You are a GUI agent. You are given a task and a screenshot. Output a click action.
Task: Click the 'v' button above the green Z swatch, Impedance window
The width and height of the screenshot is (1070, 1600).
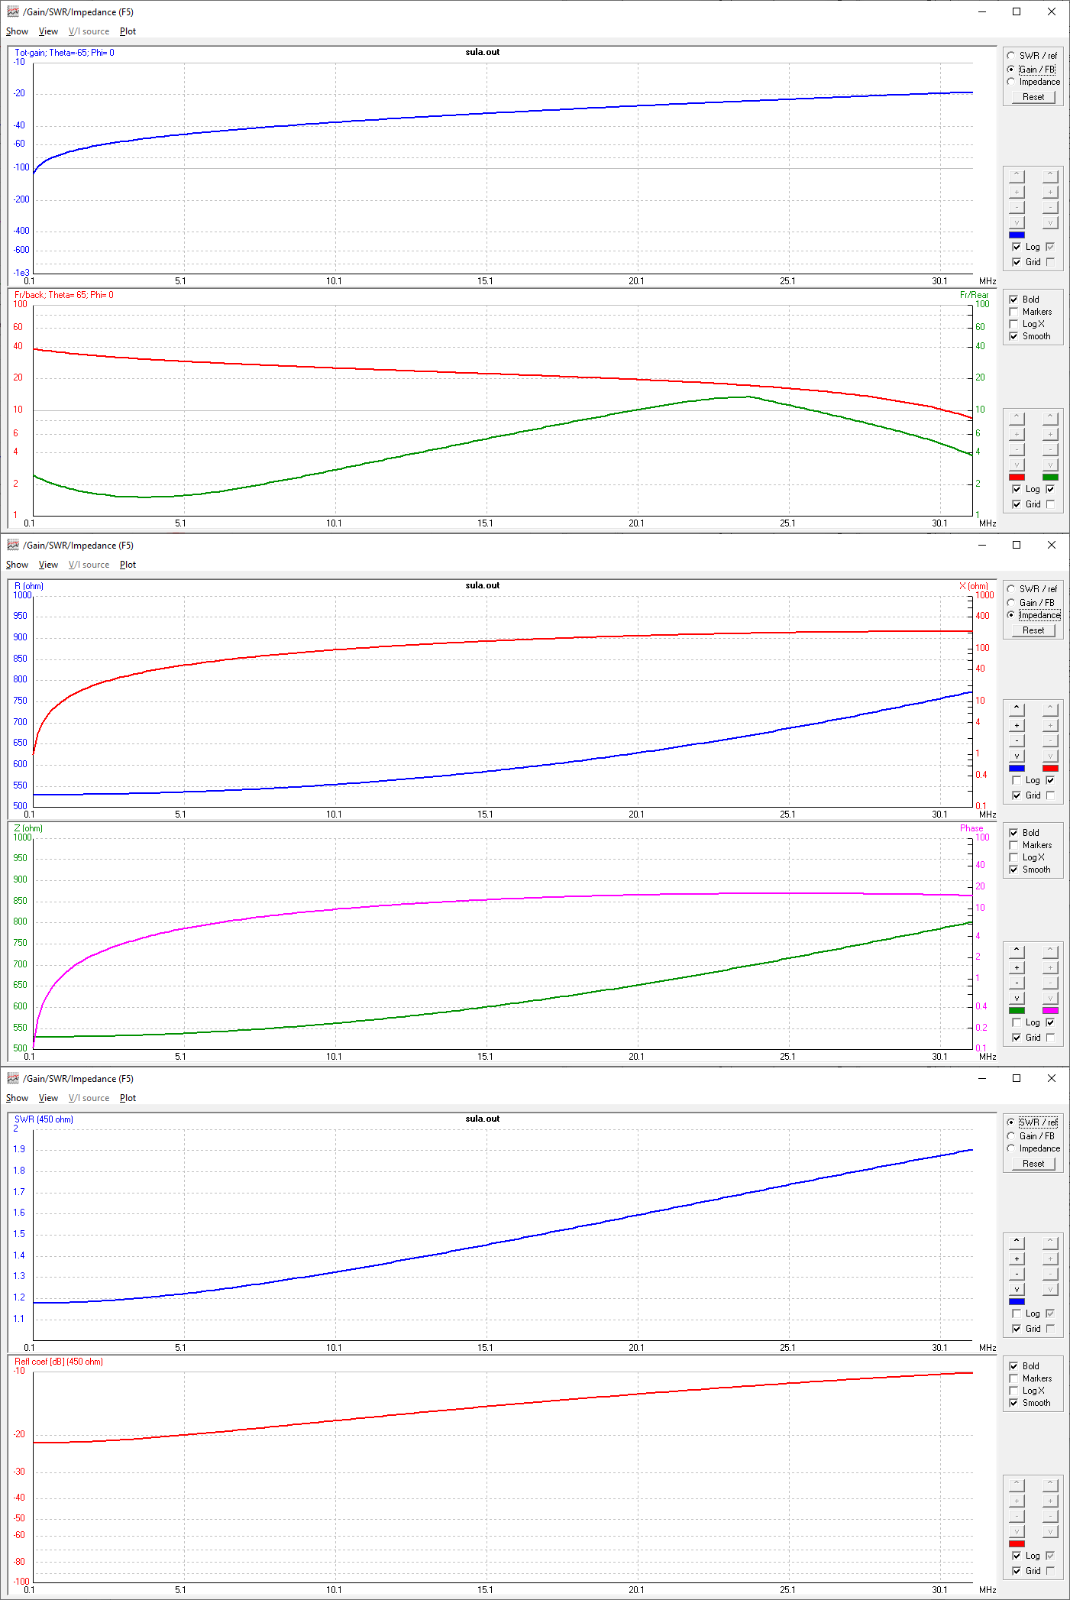[x=1017, y=998]
